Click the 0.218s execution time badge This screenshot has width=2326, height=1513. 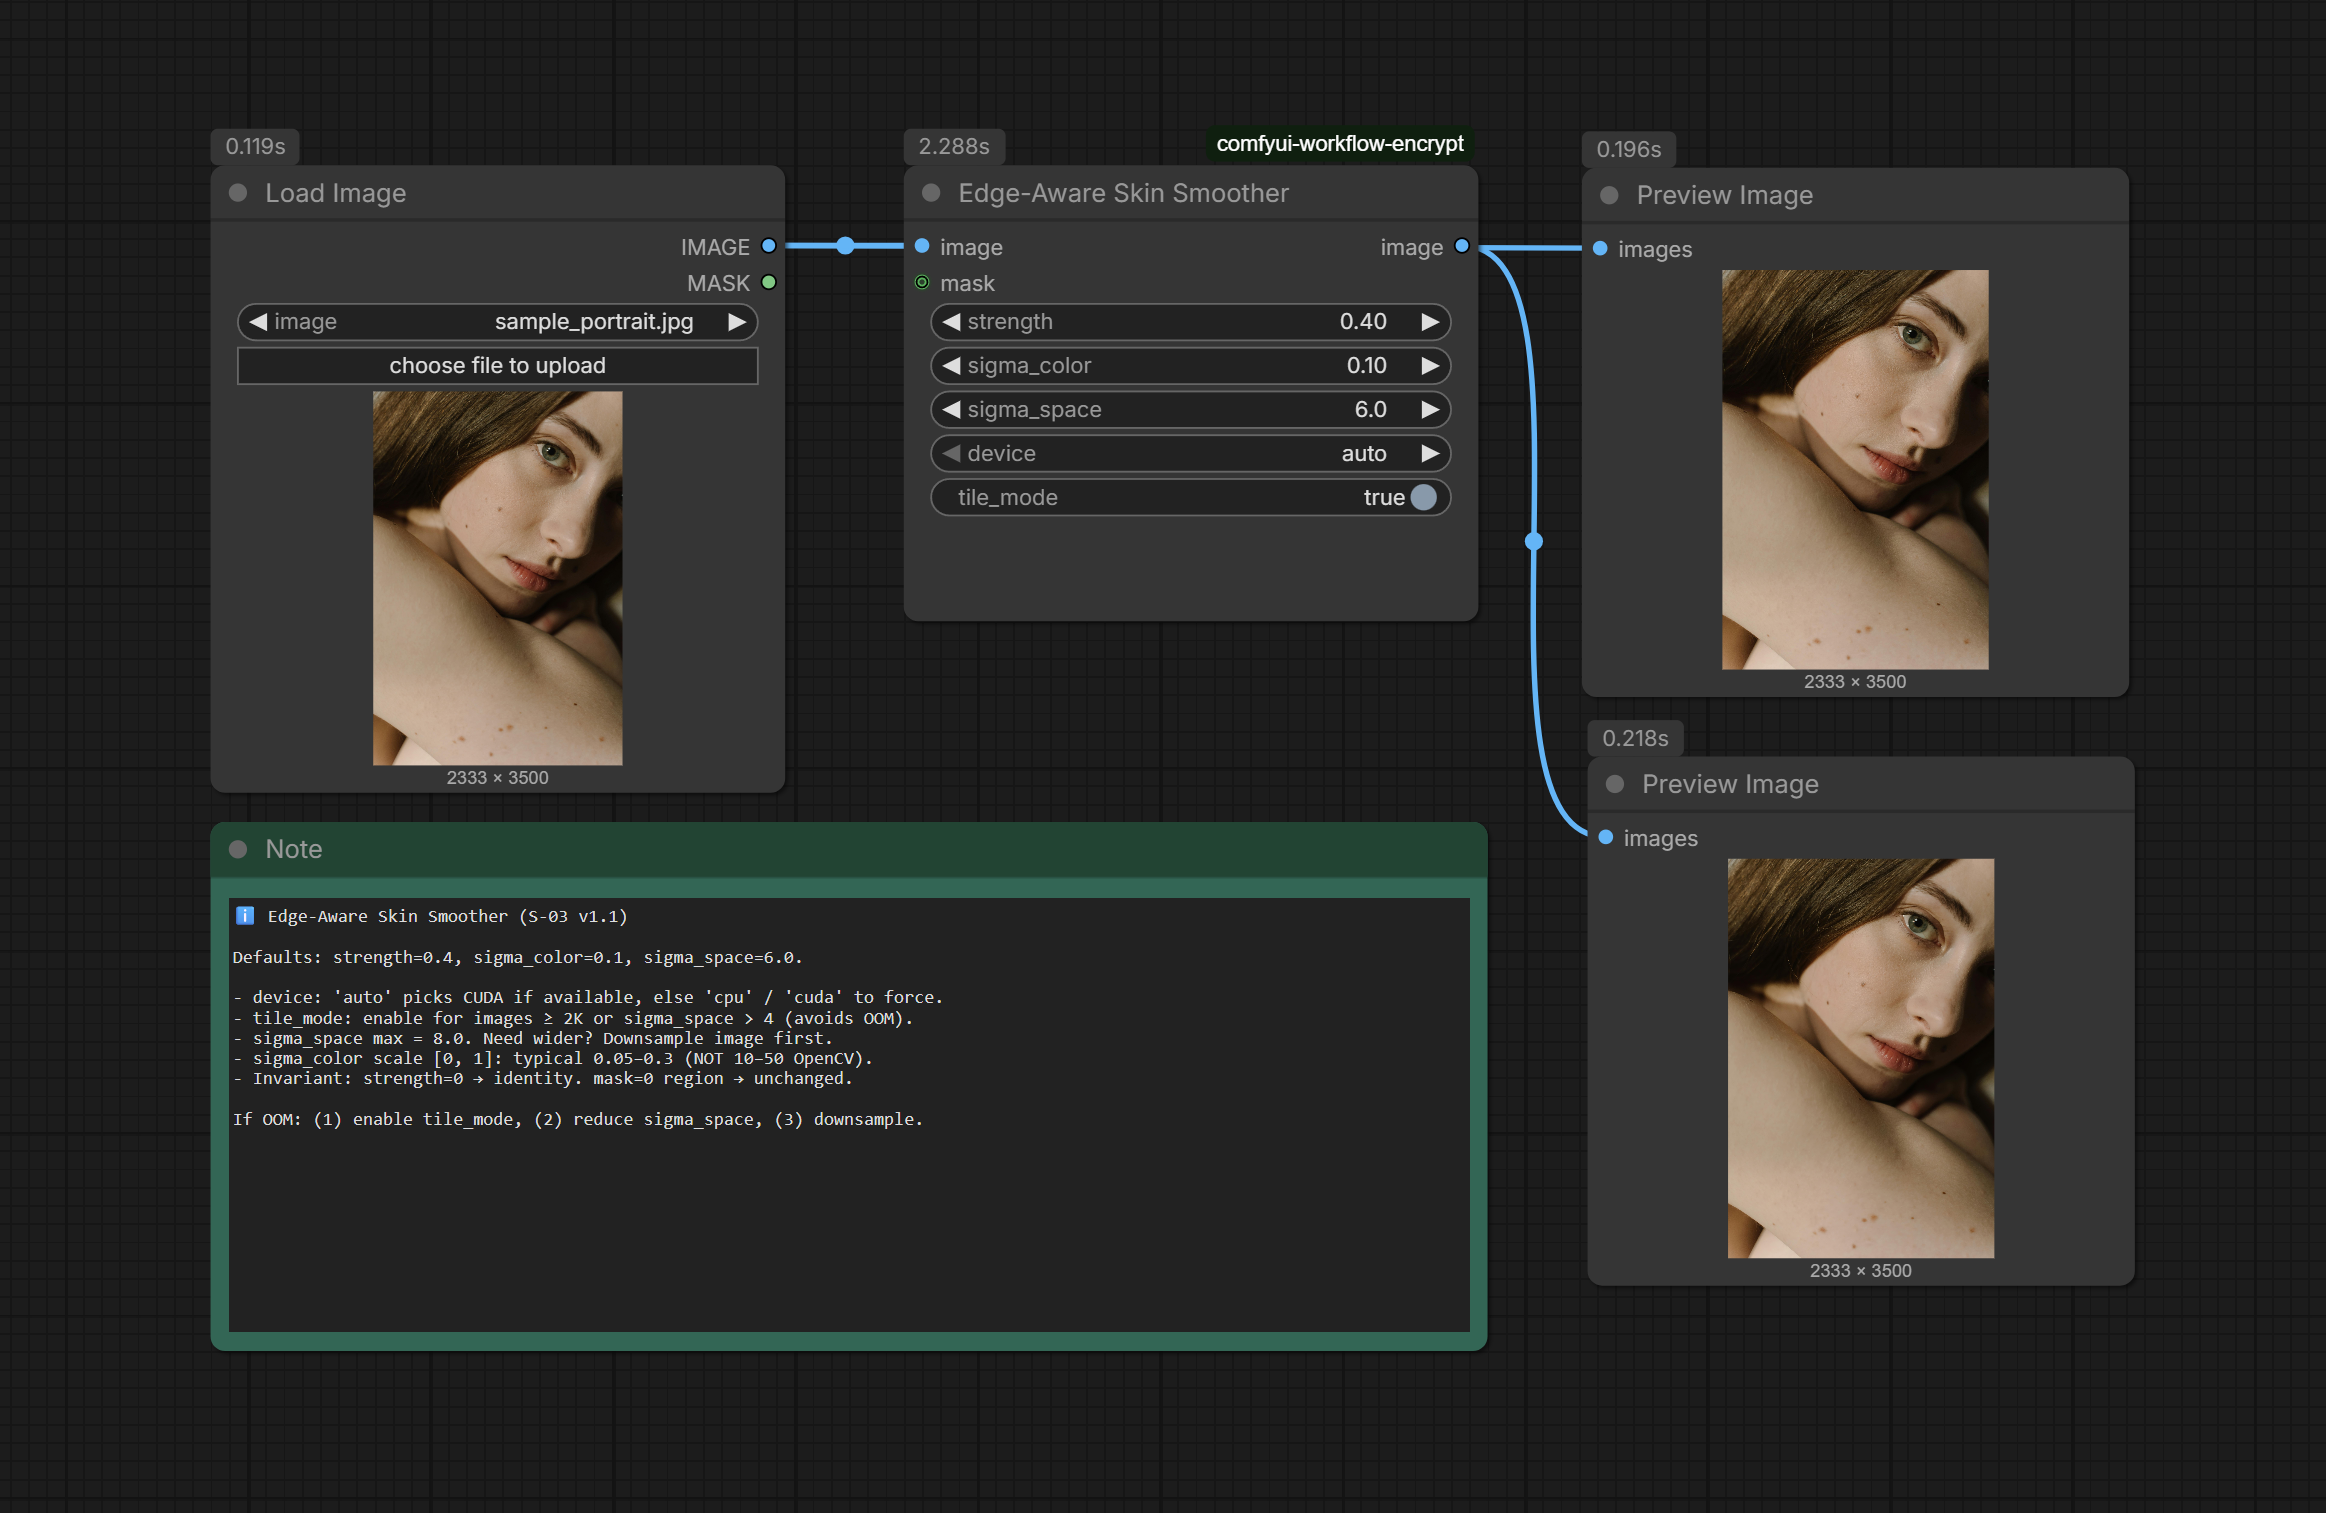tap(1635, 739)
